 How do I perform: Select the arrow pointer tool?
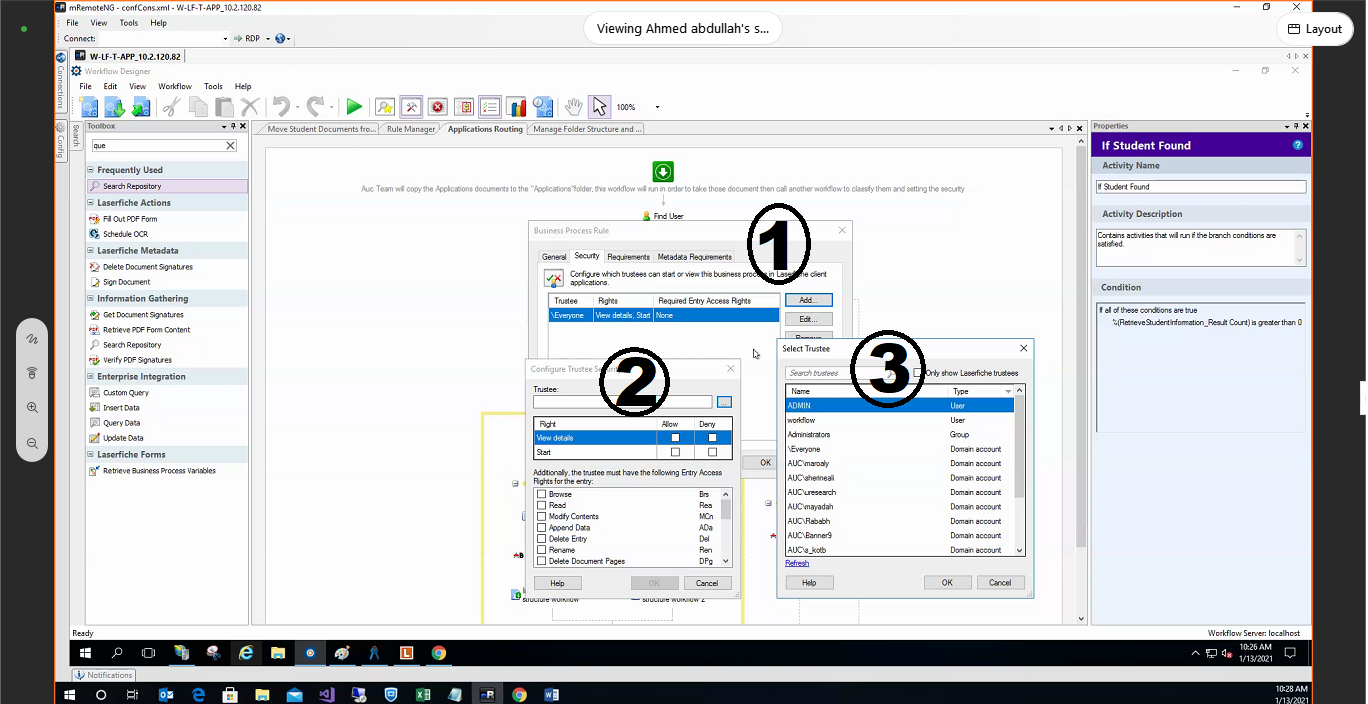point(599,107)
